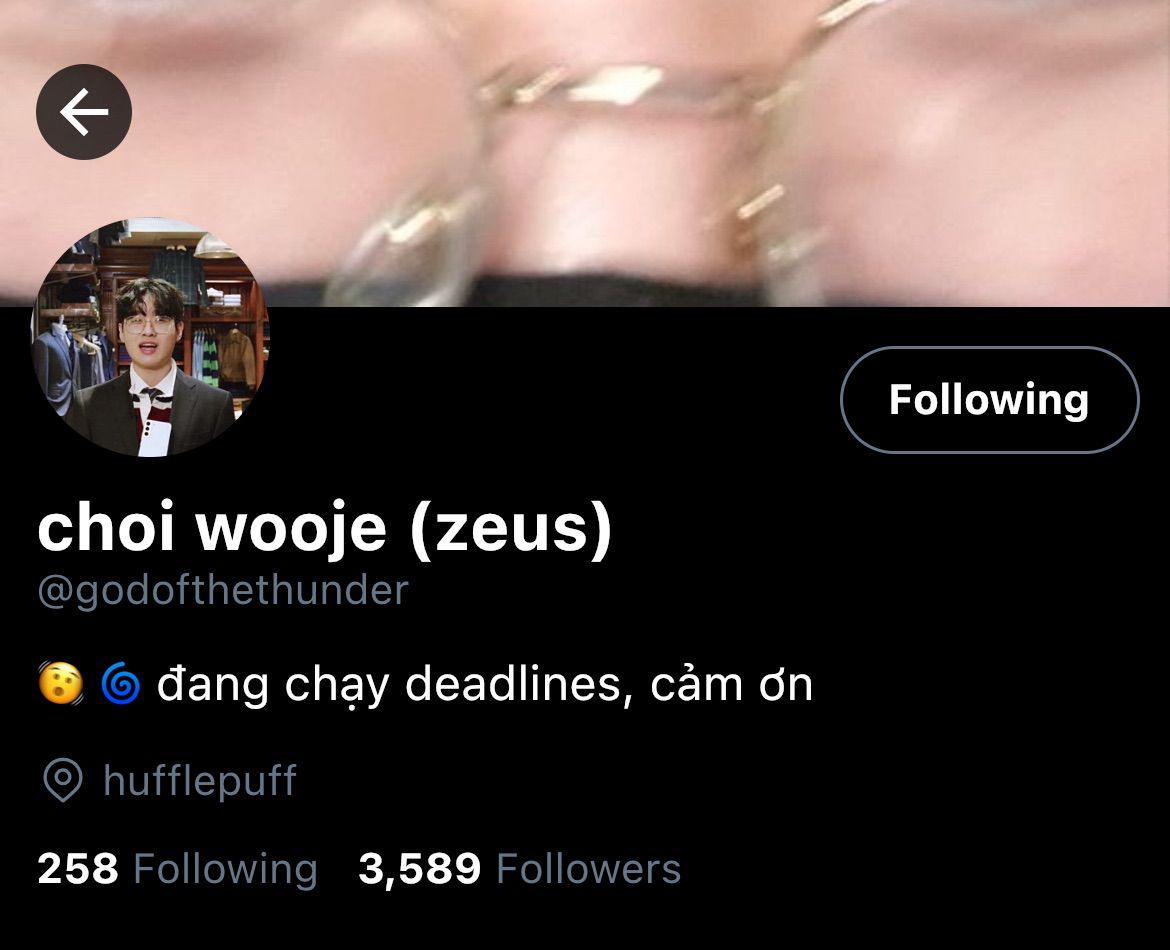Select the display name choi wooje (zeus)
The height and width of the screenshot is (950, 1170).
point(325,528)
